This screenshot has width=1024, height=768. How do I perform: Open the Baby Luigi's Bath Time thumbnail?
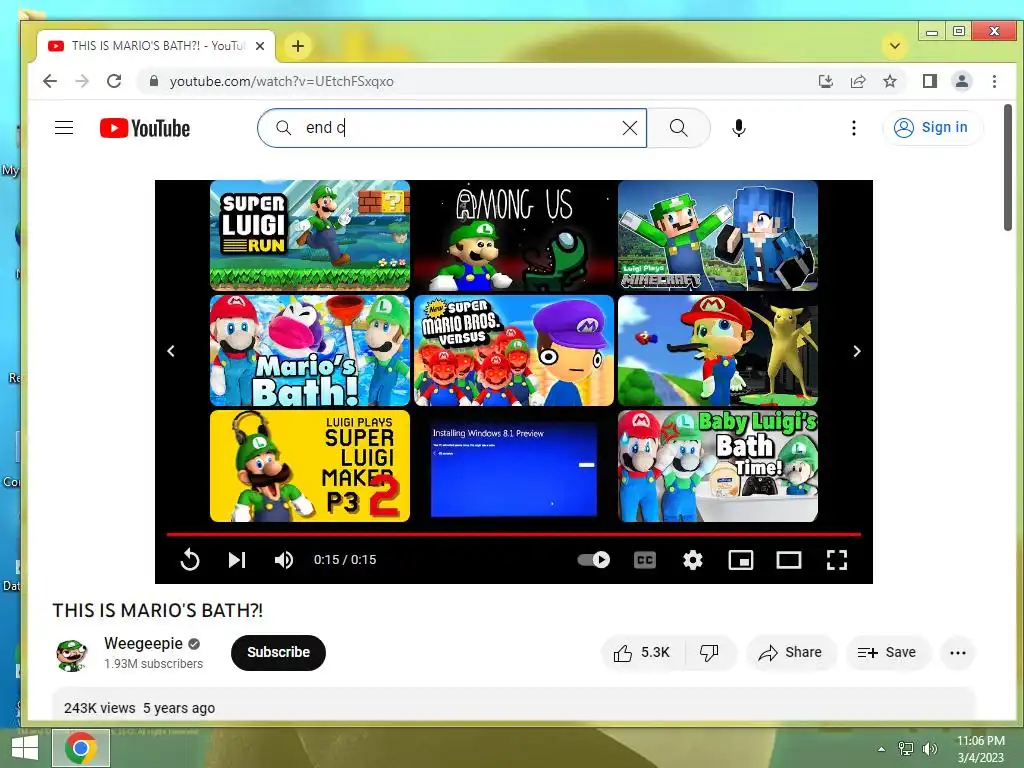pos(718,466)
